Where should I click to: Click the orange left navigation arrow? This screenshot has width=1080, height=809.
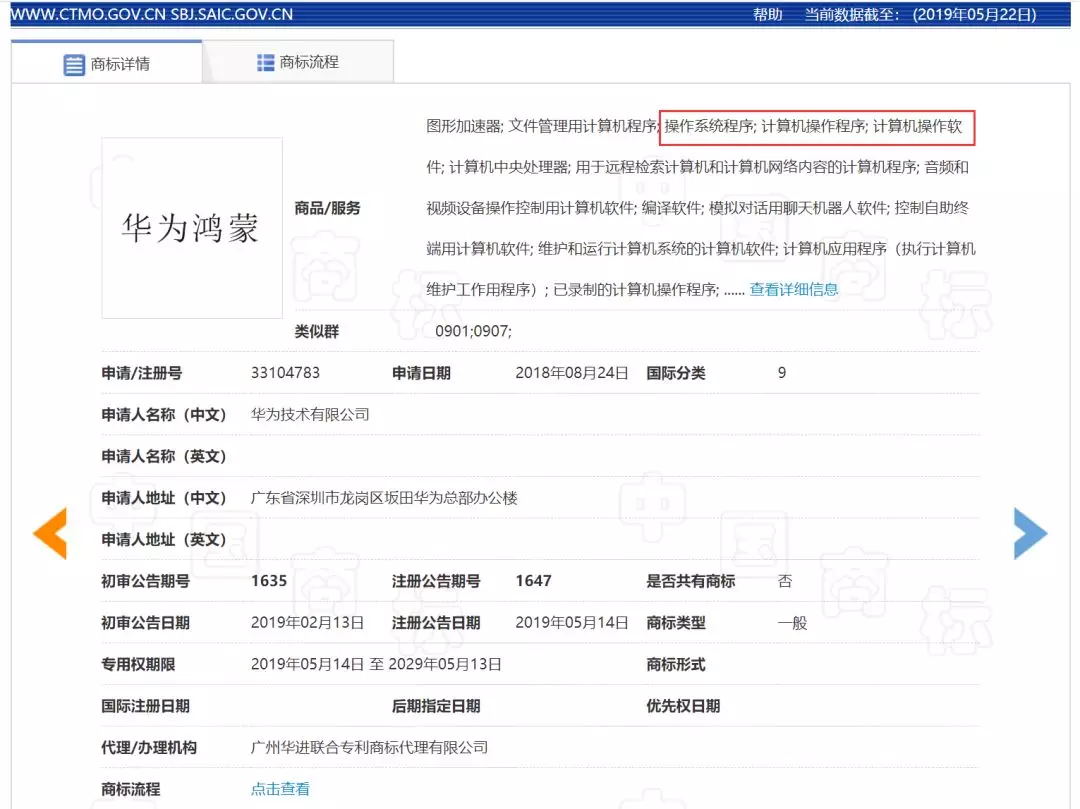coord(50,534)
